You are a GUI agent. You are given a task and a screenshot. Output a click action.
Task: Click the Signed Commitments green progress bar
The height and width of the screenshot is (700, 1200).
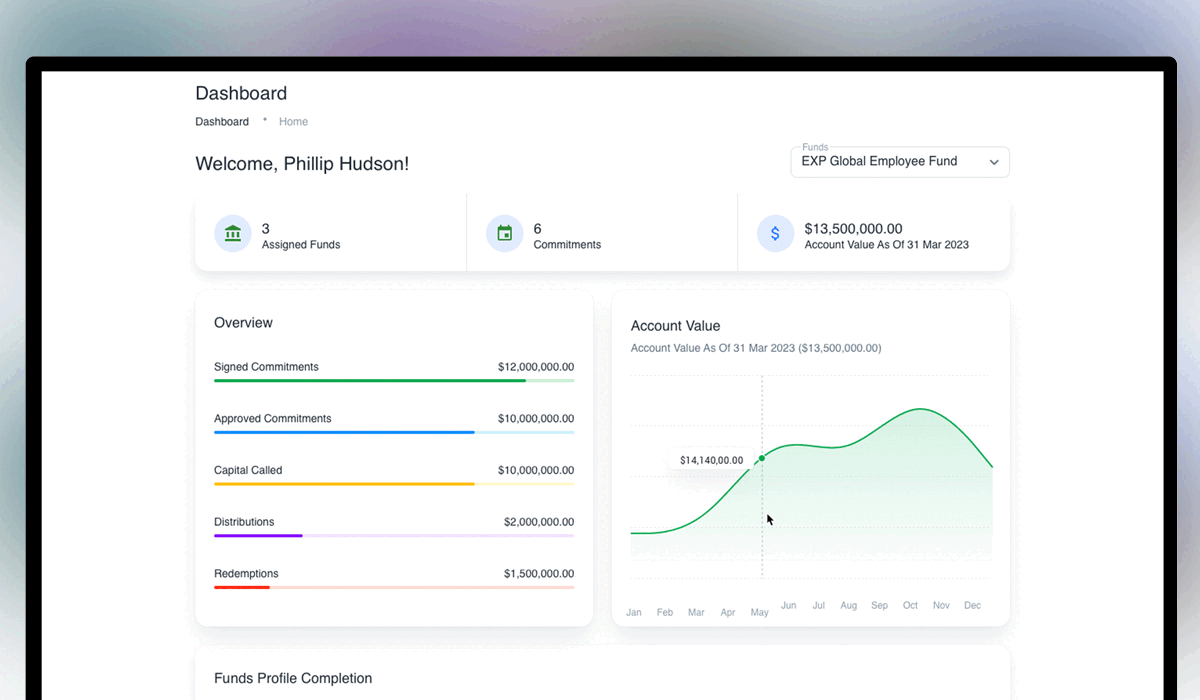(394, 381)
